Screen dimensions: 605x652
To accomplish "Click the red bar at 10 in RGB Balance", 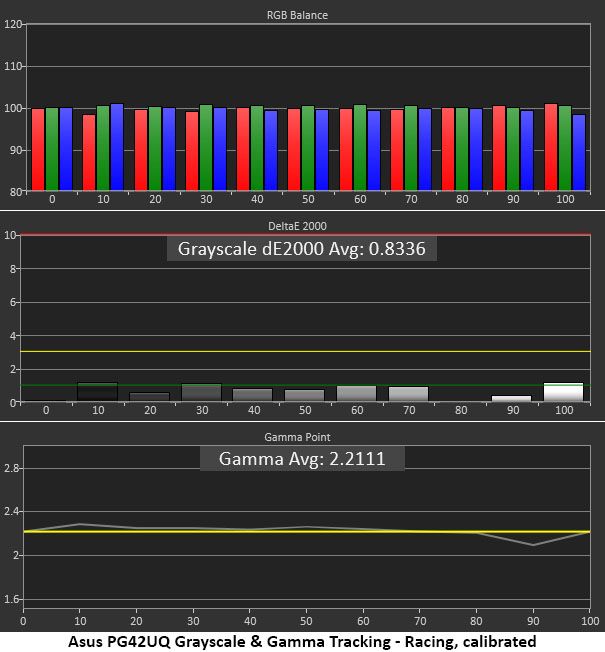I will coord(89,153).
